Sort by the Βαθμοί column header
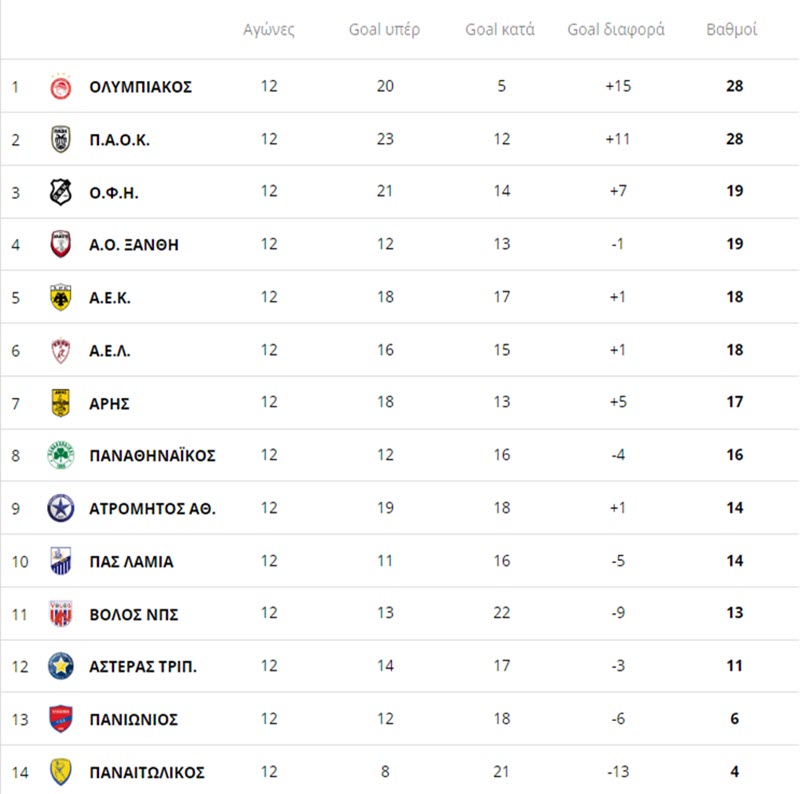This screenshot has height=794, width=800. pyautogui.click(x=732, y=30)
